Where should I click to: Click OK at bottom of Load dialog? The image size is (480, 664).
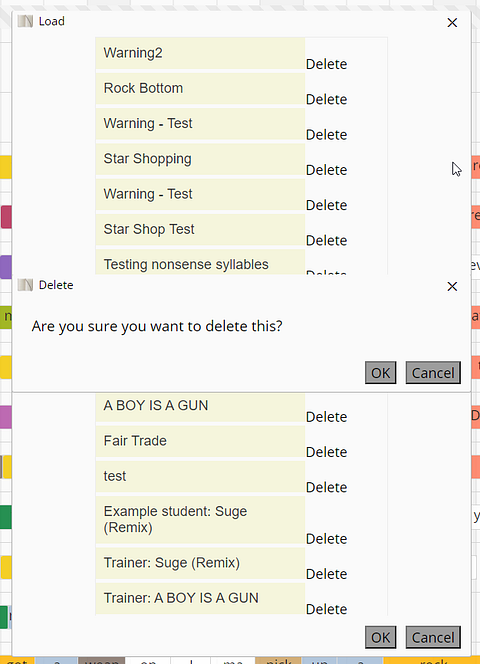(380, 637)
